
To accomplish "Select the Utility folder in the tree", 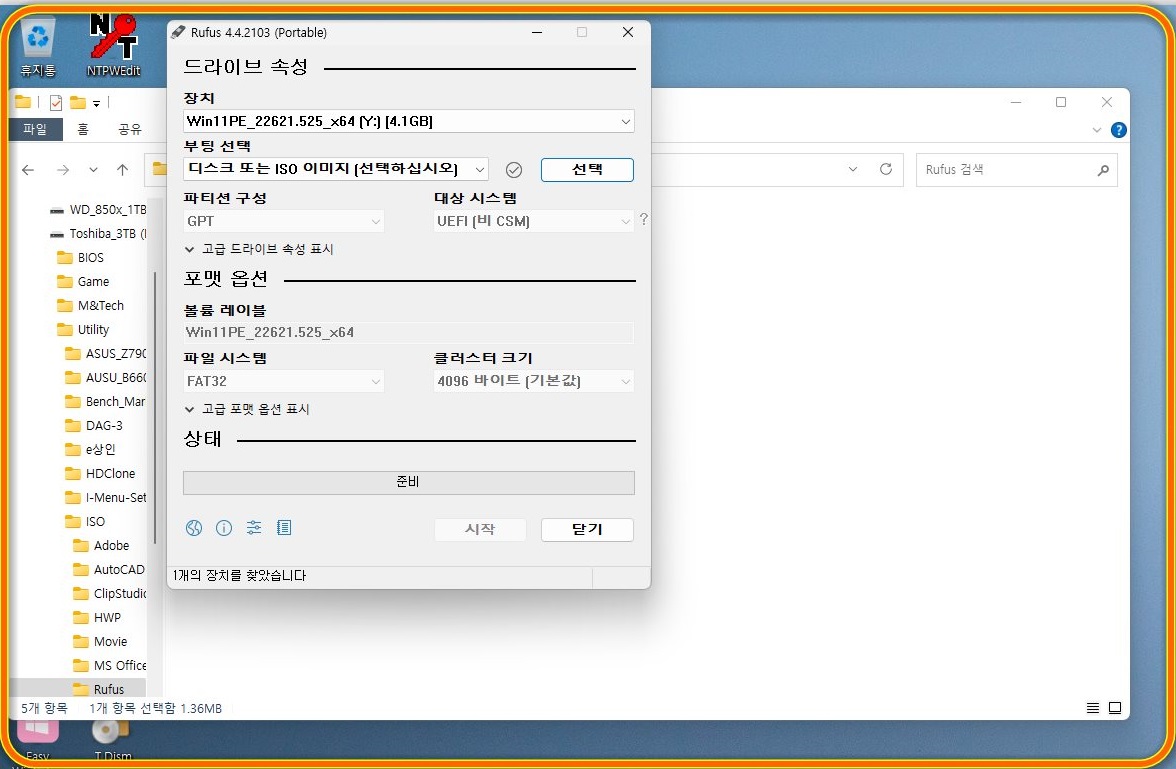I will (x=84, y=329).
